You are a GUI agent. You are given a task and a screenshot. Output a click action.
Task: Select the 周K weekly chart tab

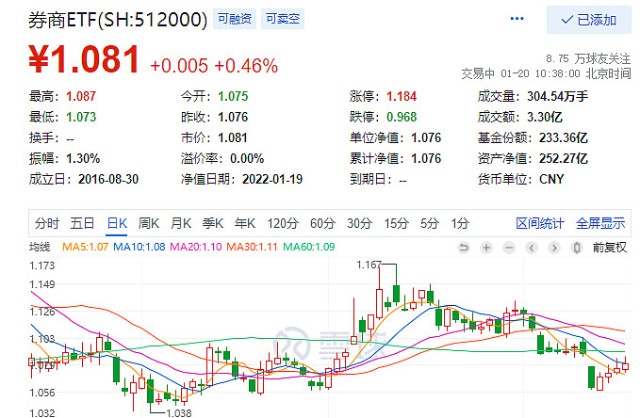150,223
